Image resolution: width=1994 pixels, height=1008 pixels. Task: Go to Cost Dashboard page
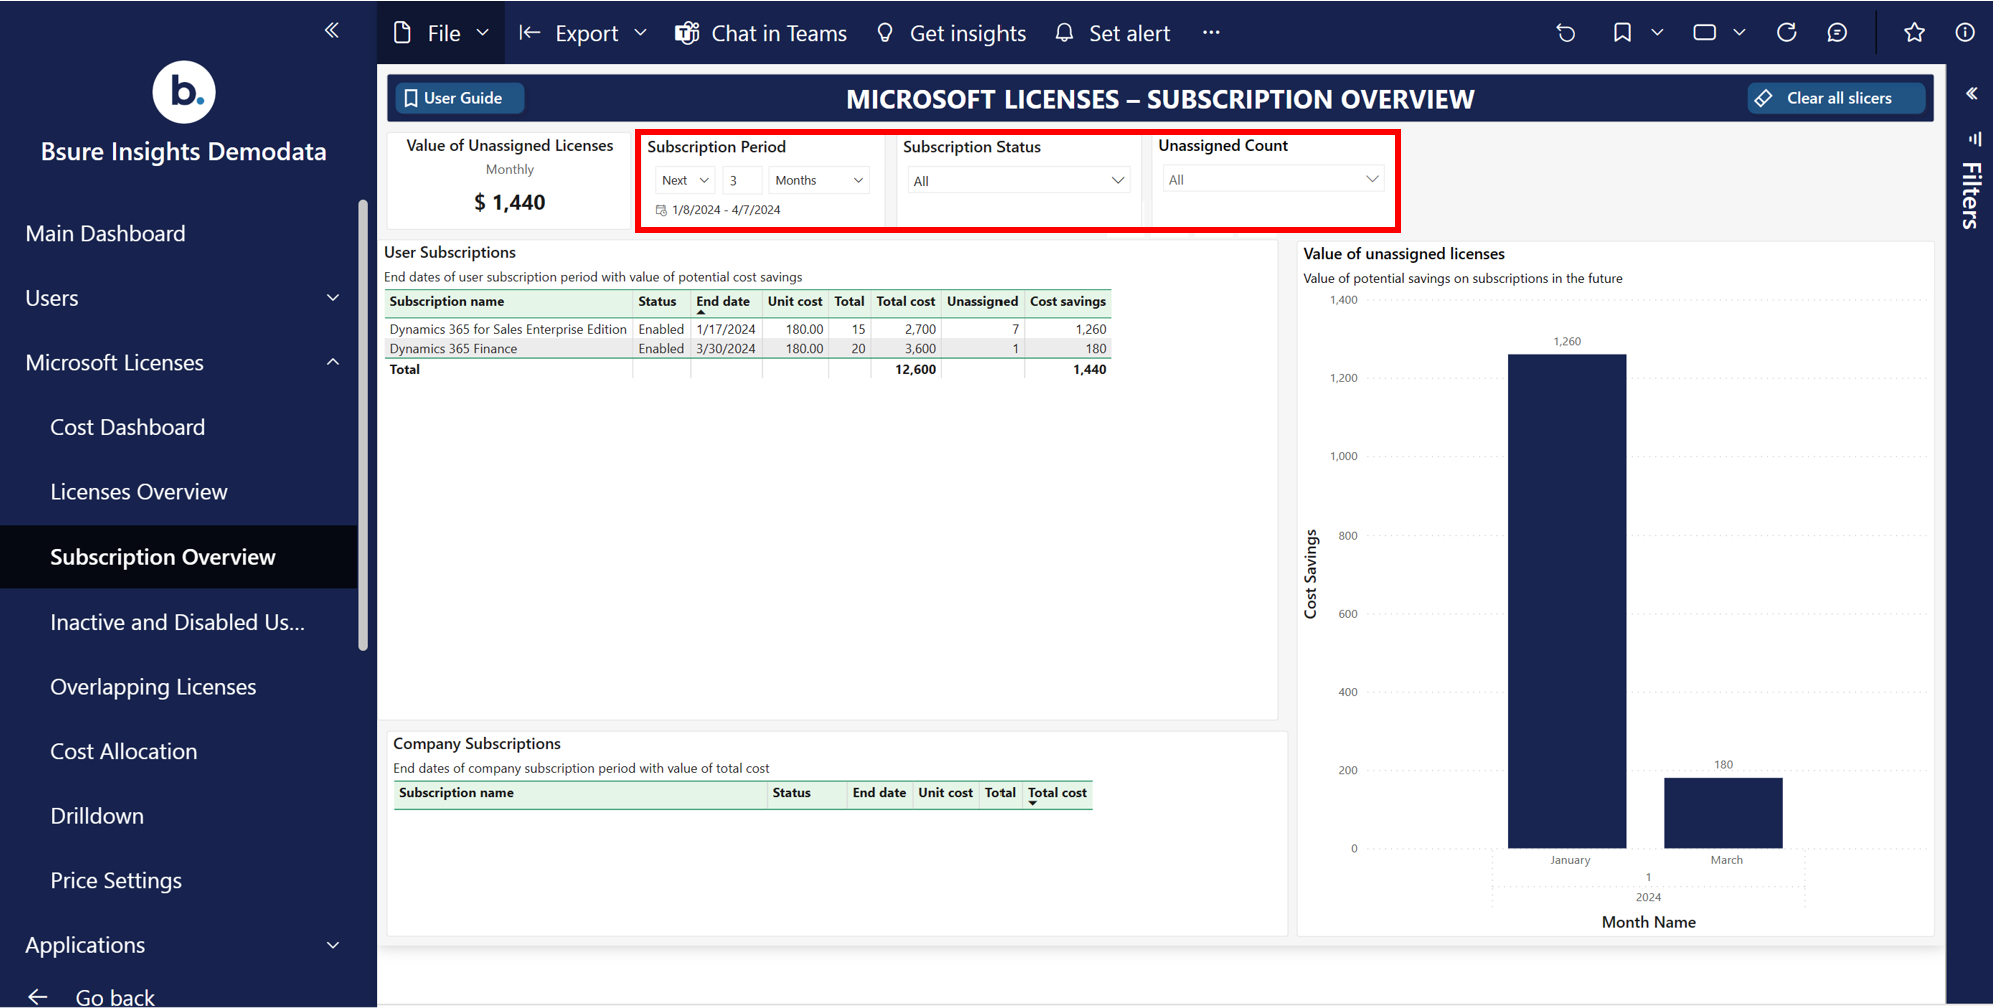coord(128,427)
